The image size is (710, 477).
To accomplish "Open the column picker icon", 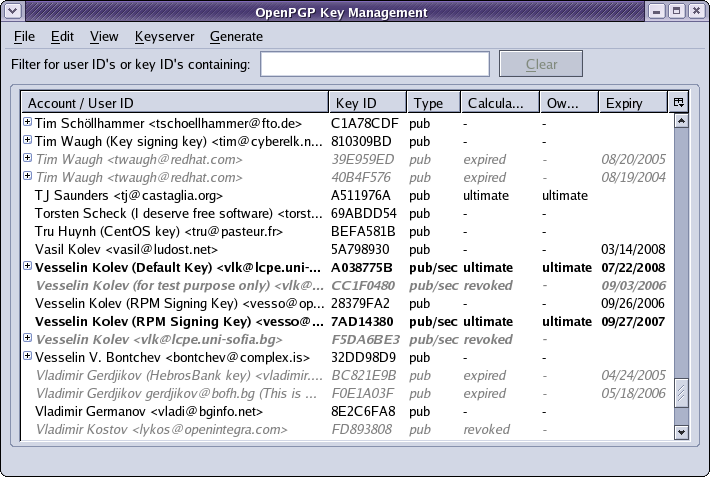I will (x=678, y=102).
